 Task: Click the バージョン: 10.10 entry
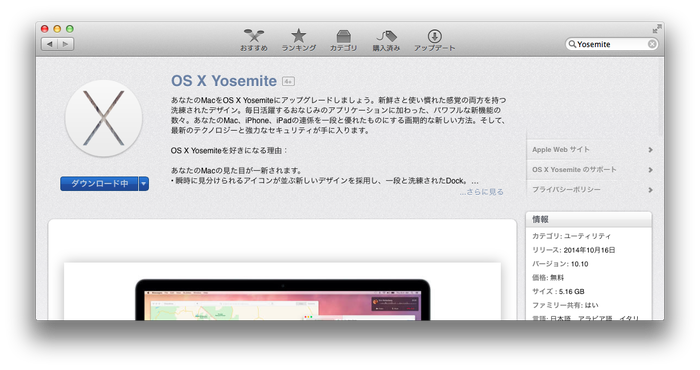(560, 264)
